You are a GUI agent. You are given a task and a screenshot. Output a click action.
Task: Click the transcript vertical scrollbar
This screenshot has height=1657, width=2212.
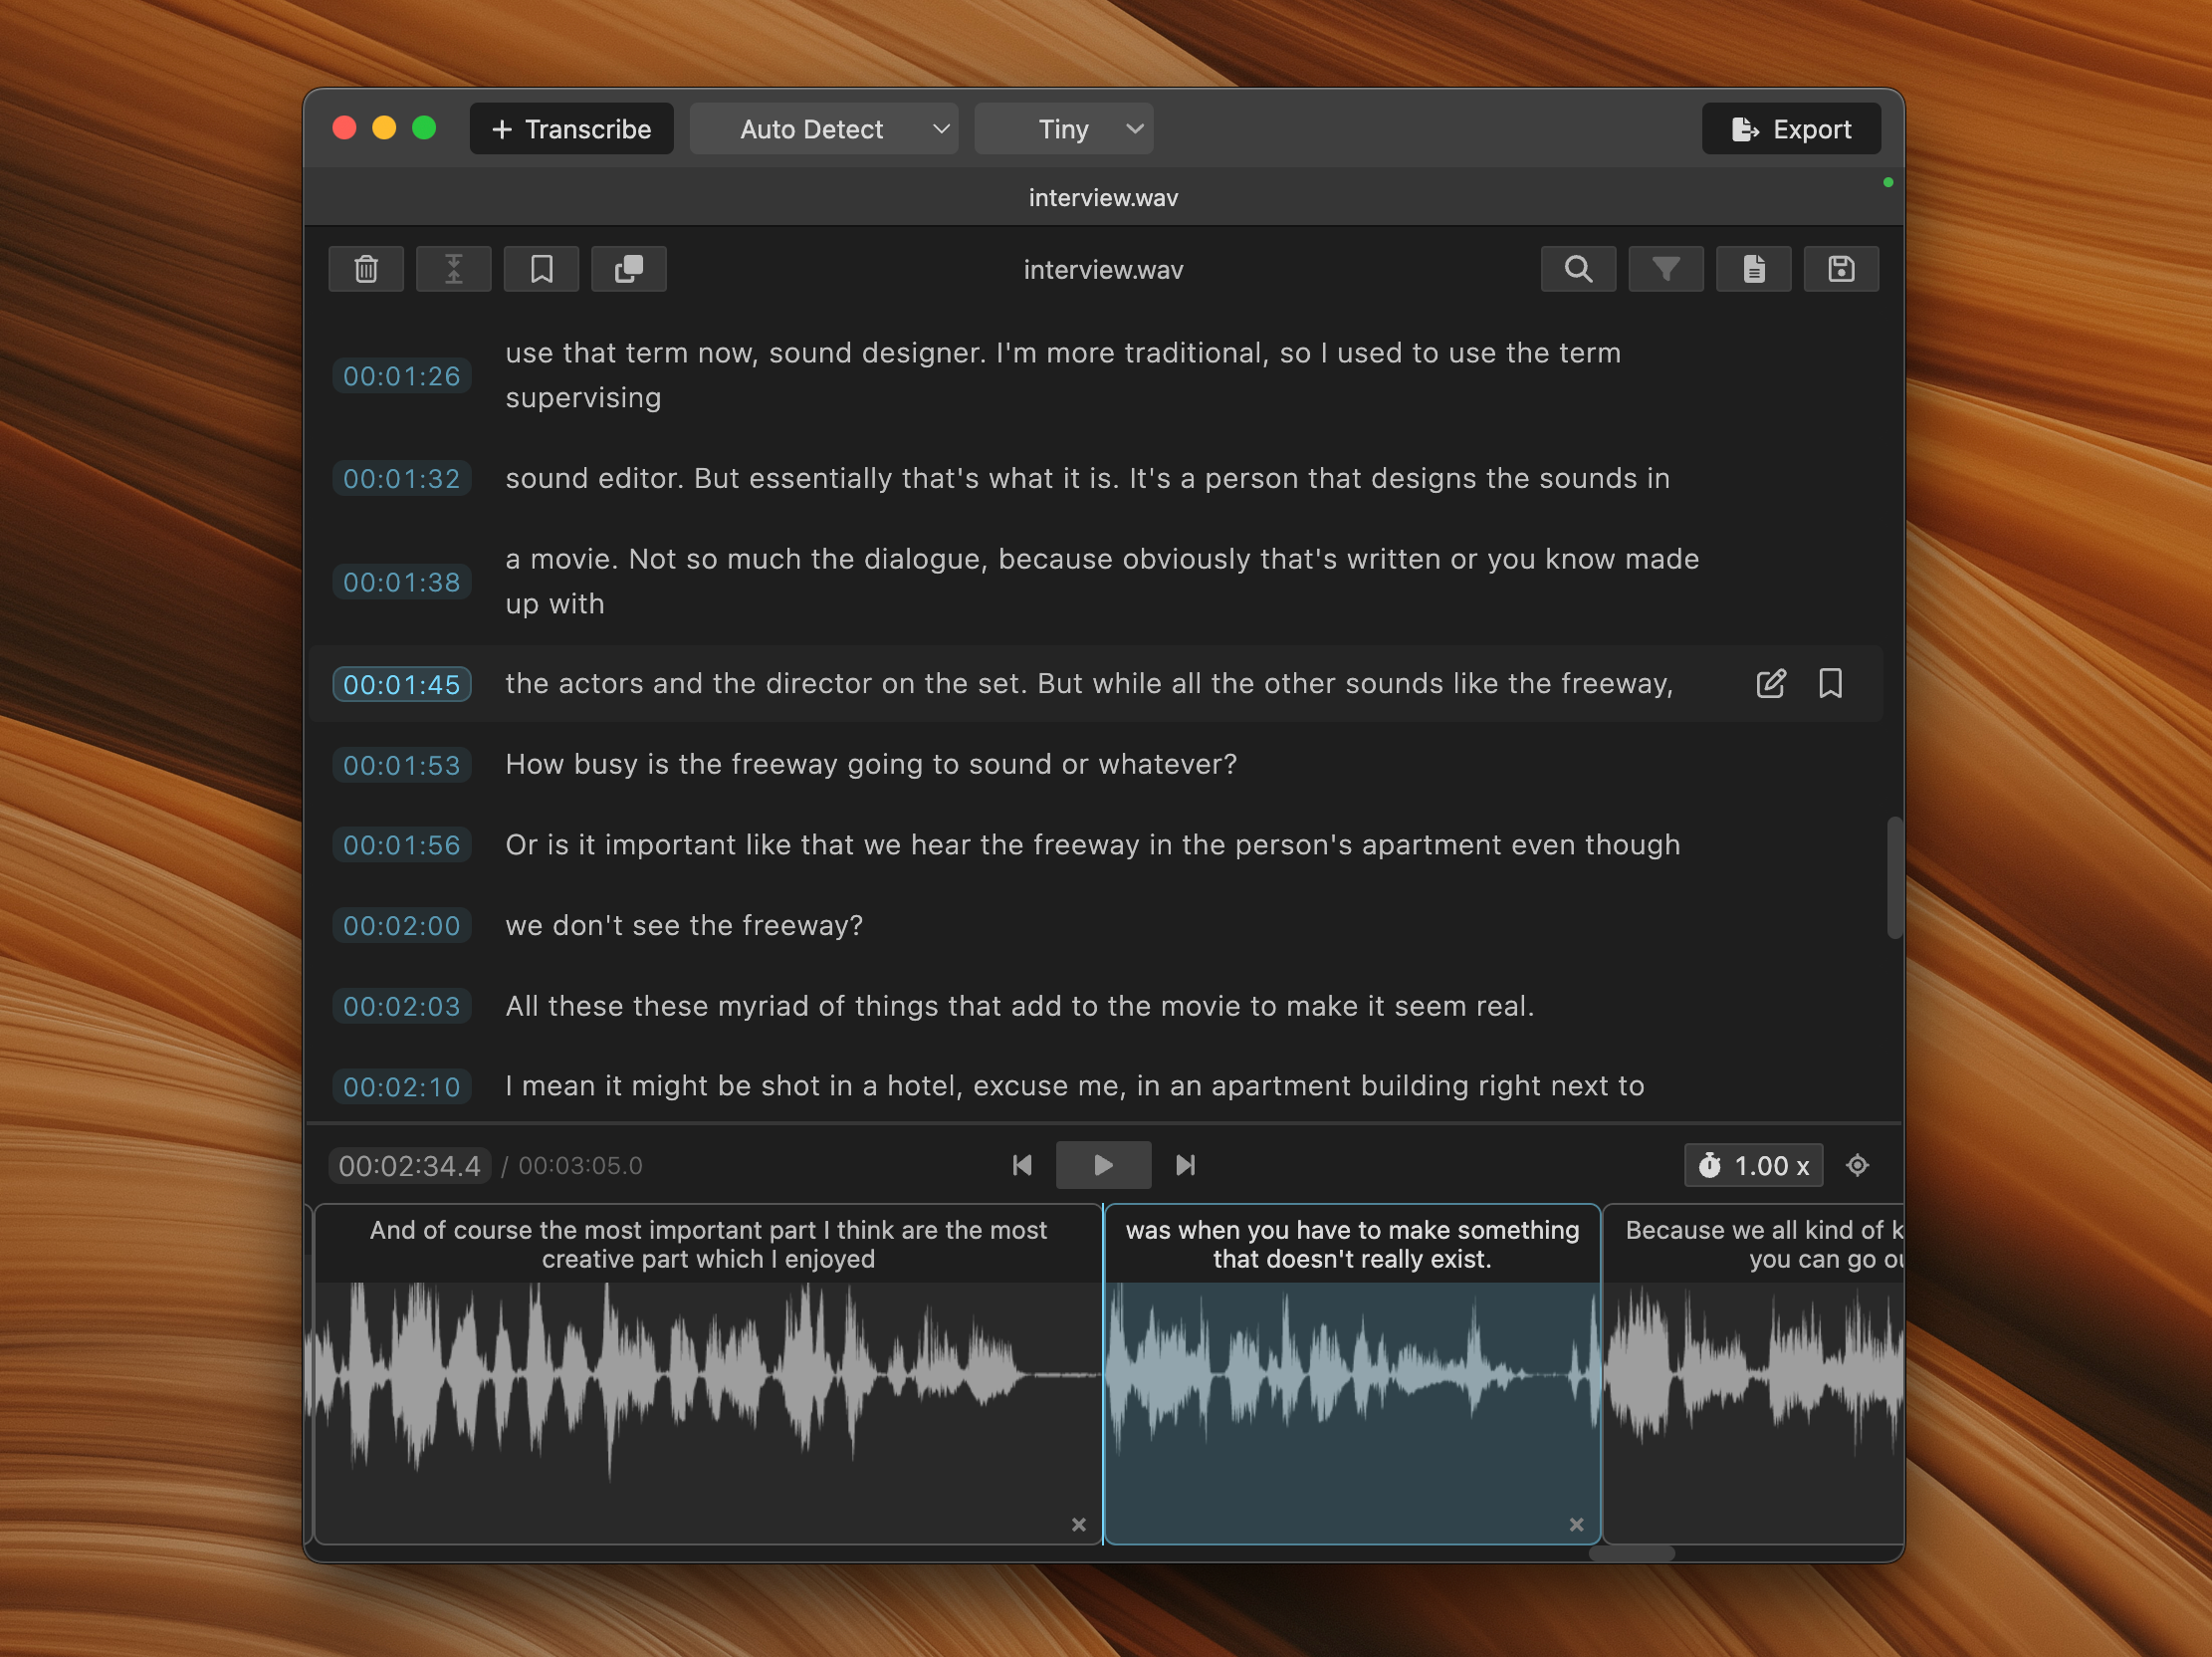coord(1893,878)
